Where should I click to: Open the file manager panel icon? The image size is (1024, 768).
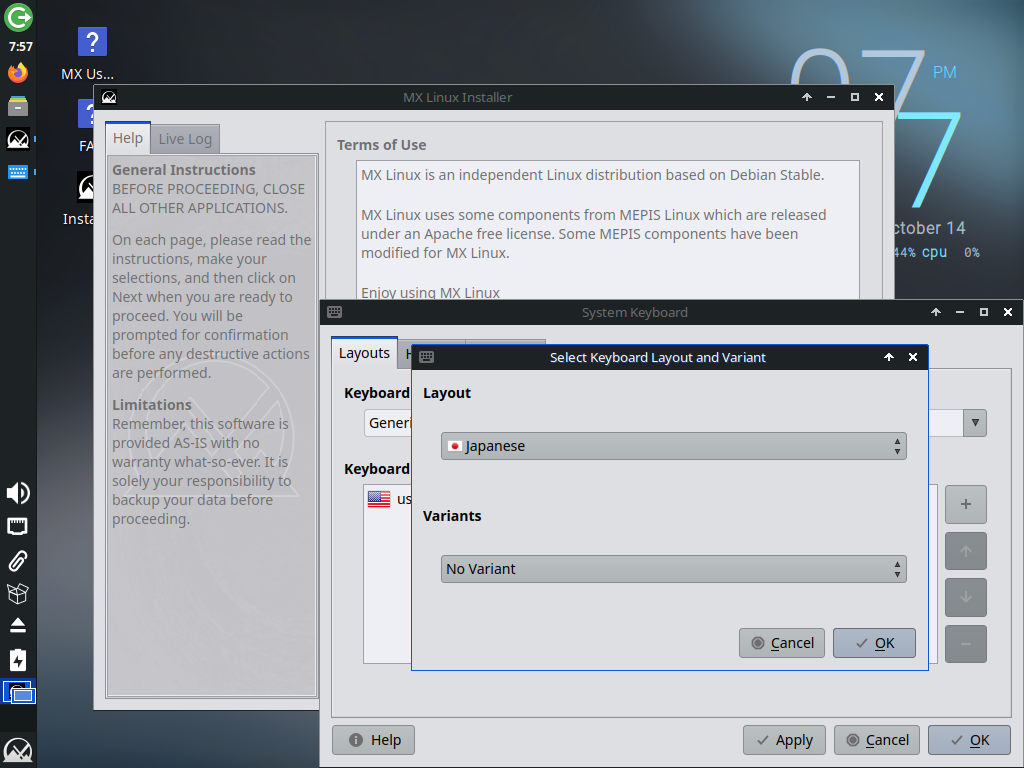[x=18, y=106]
